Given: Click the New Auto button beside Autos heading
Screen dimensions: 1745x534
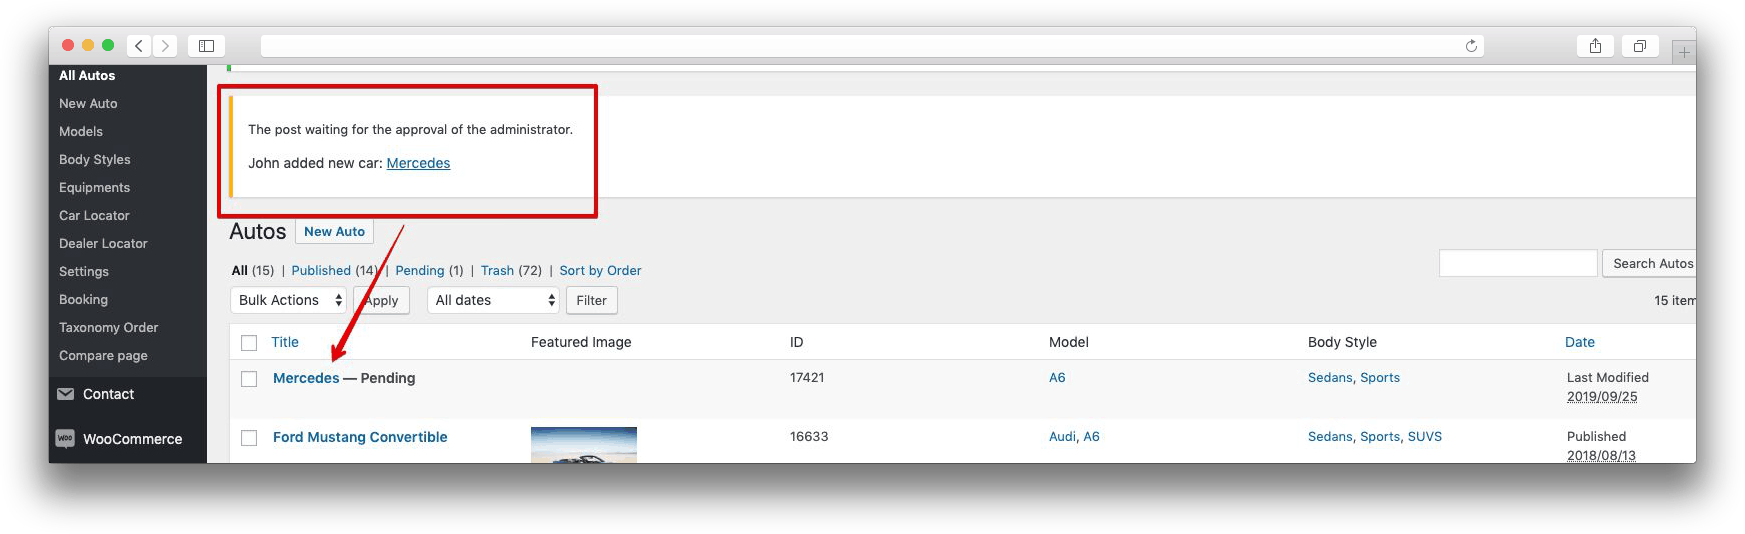Looking at the screenshot, I should [x=334, y=231].
